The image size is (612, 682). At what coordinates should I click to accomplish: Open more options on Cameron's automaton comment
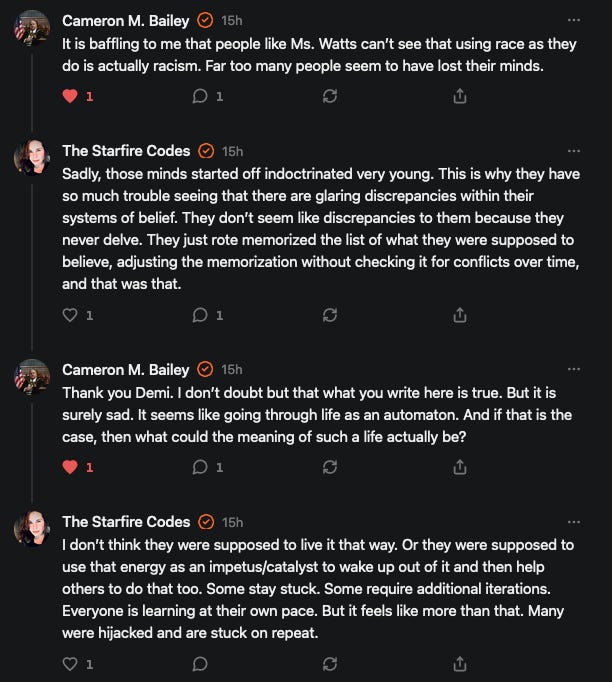[574, 369]
